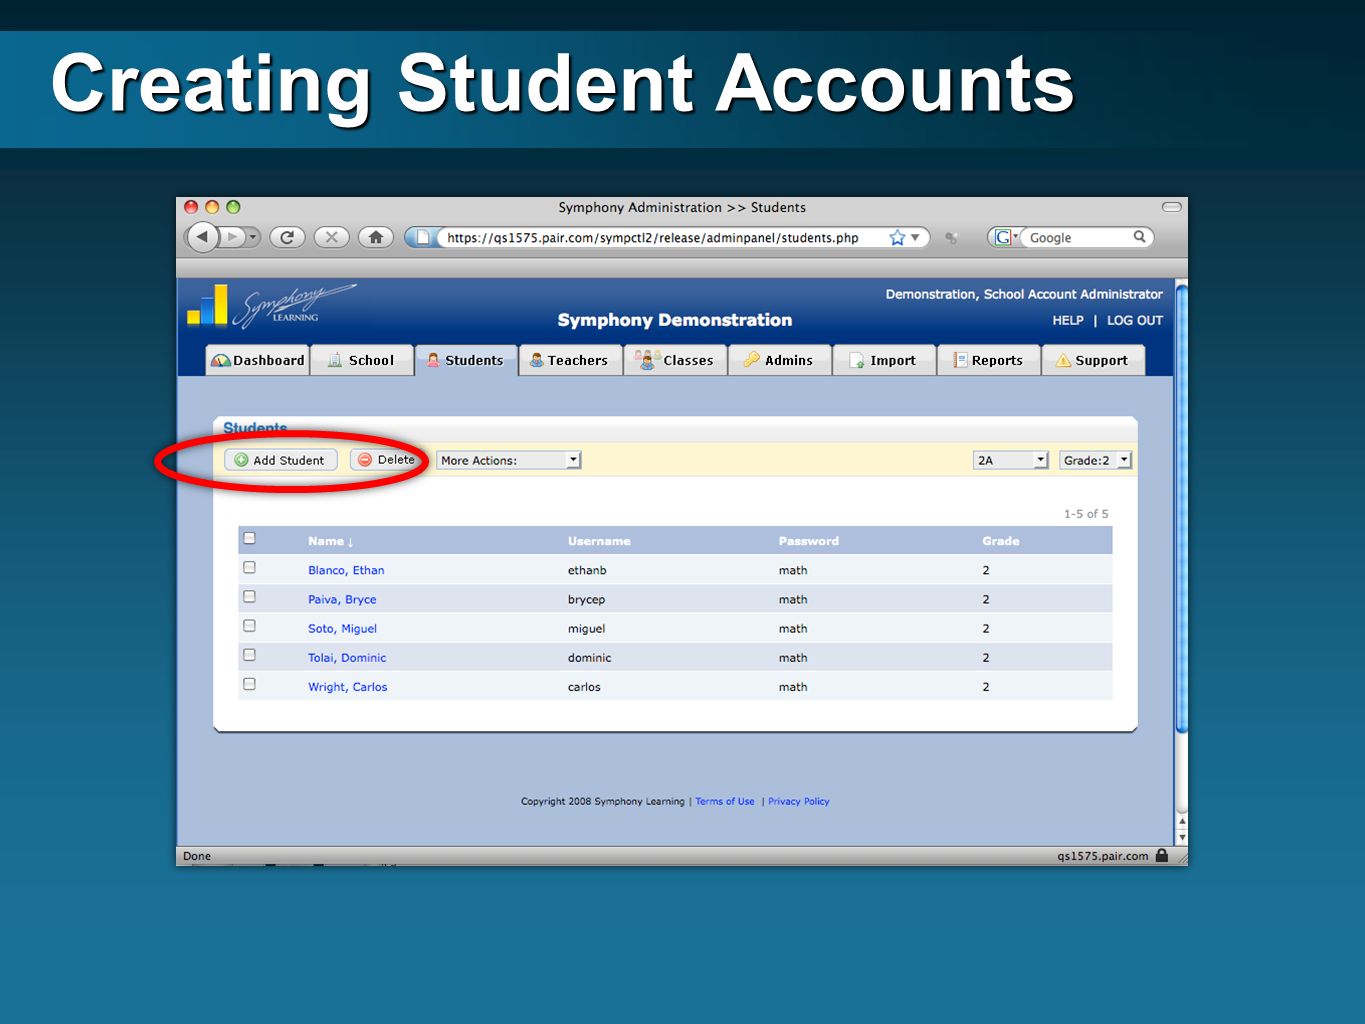This screenshot has height=1024, width=1365.
Task: Click the username ethanb
Action: (x=587, y=570)
